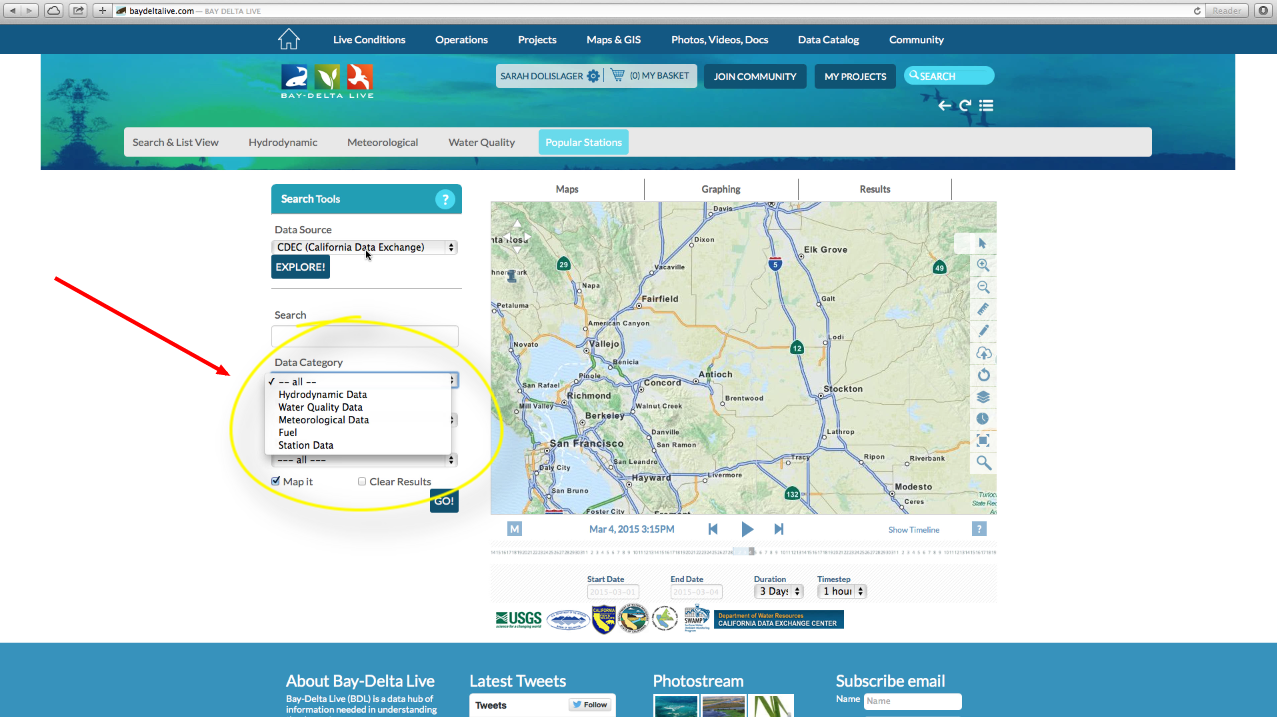Open user settings gear icon
The image size is (1277, 717).
click(x=593, y=76)
